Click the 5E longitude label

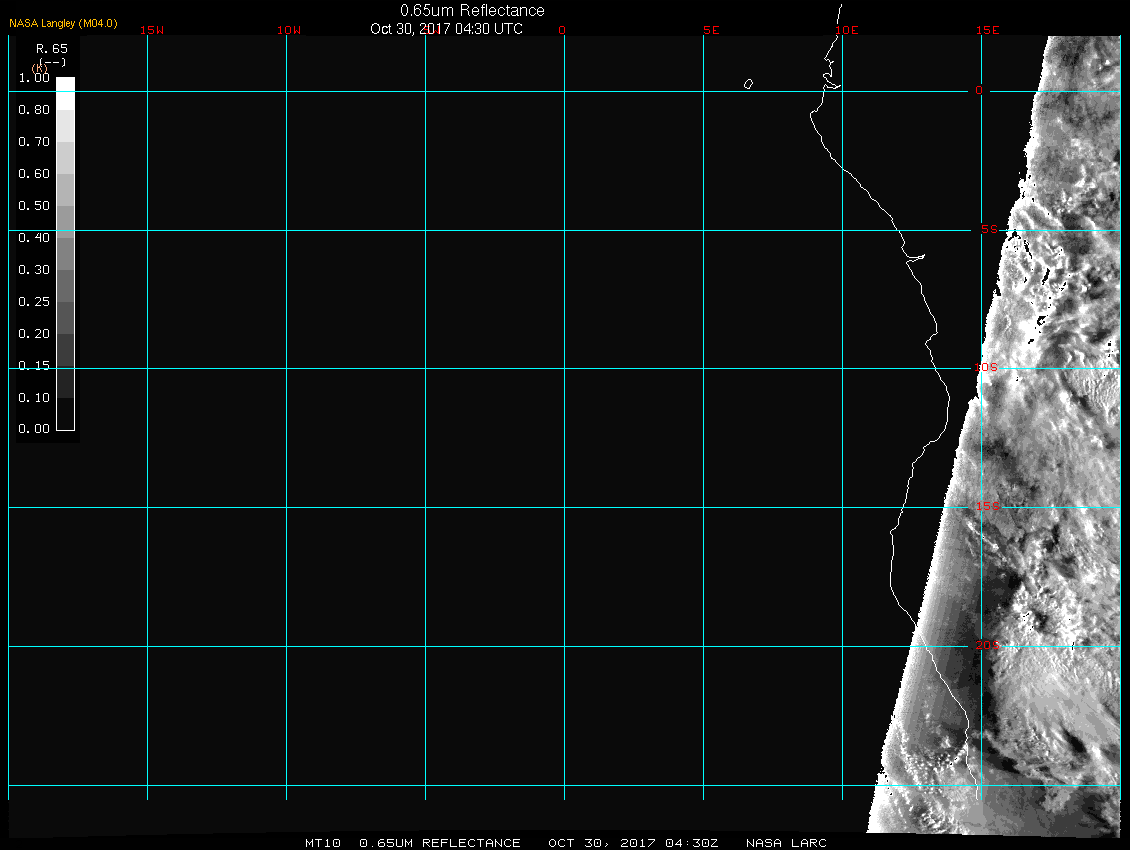pyautogui.click(x=711, y=30)
